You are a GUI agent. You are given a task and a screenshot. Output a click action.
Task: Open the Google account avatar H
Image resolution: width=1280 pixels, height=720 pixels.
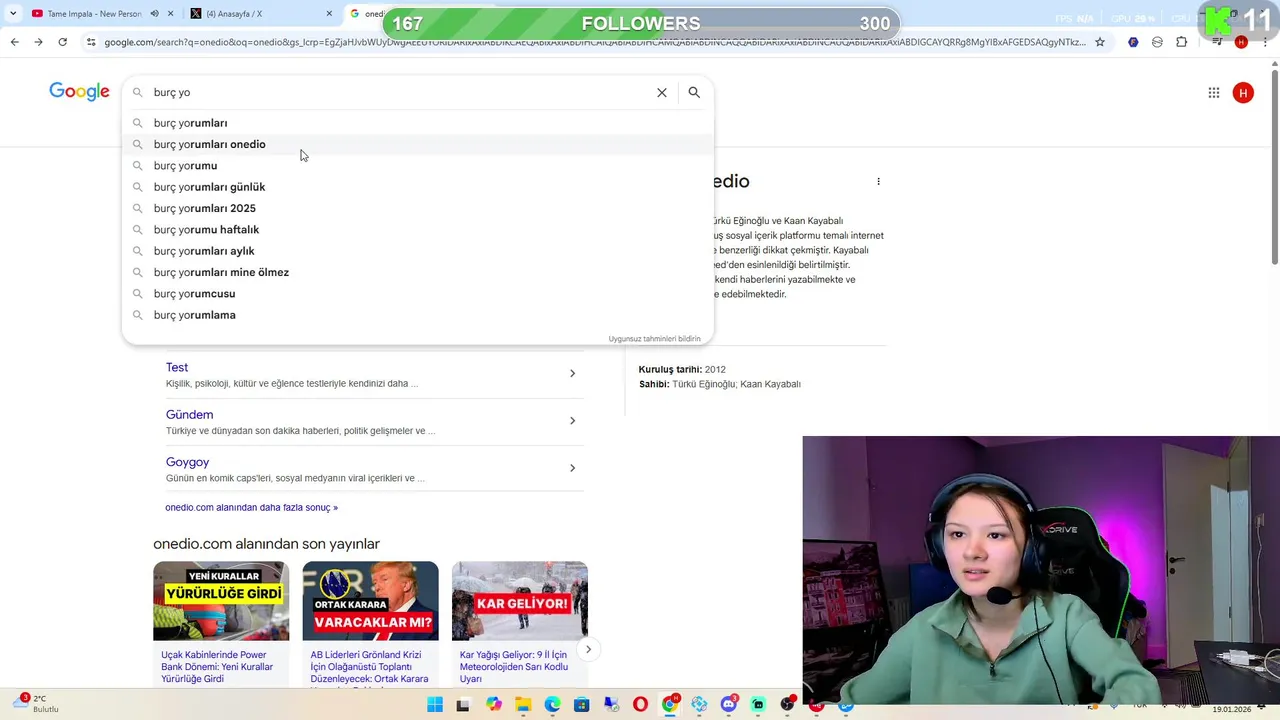click(x=1243, y=93)
